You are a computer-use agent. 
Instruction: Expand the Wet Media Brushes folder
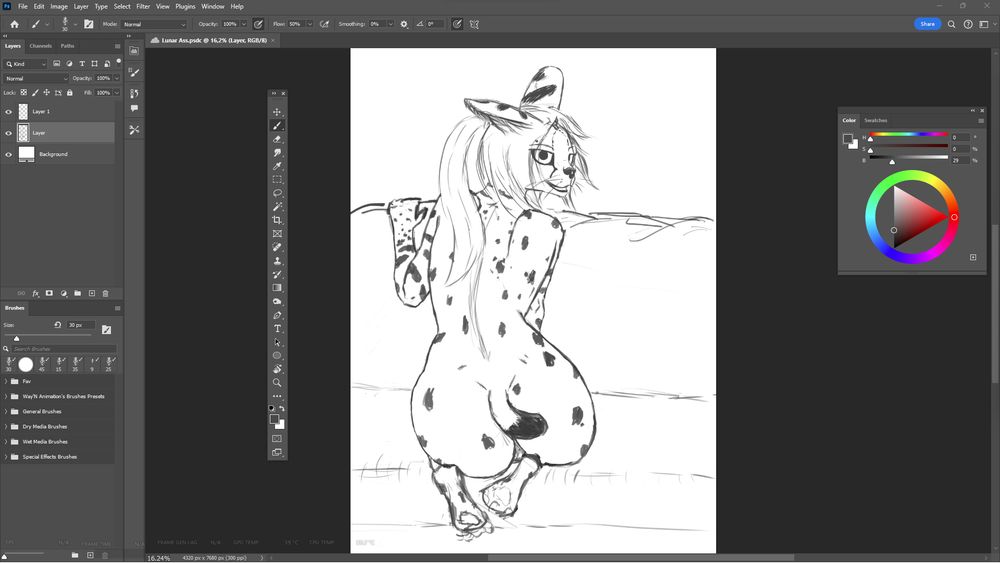(x=6, y=442)
